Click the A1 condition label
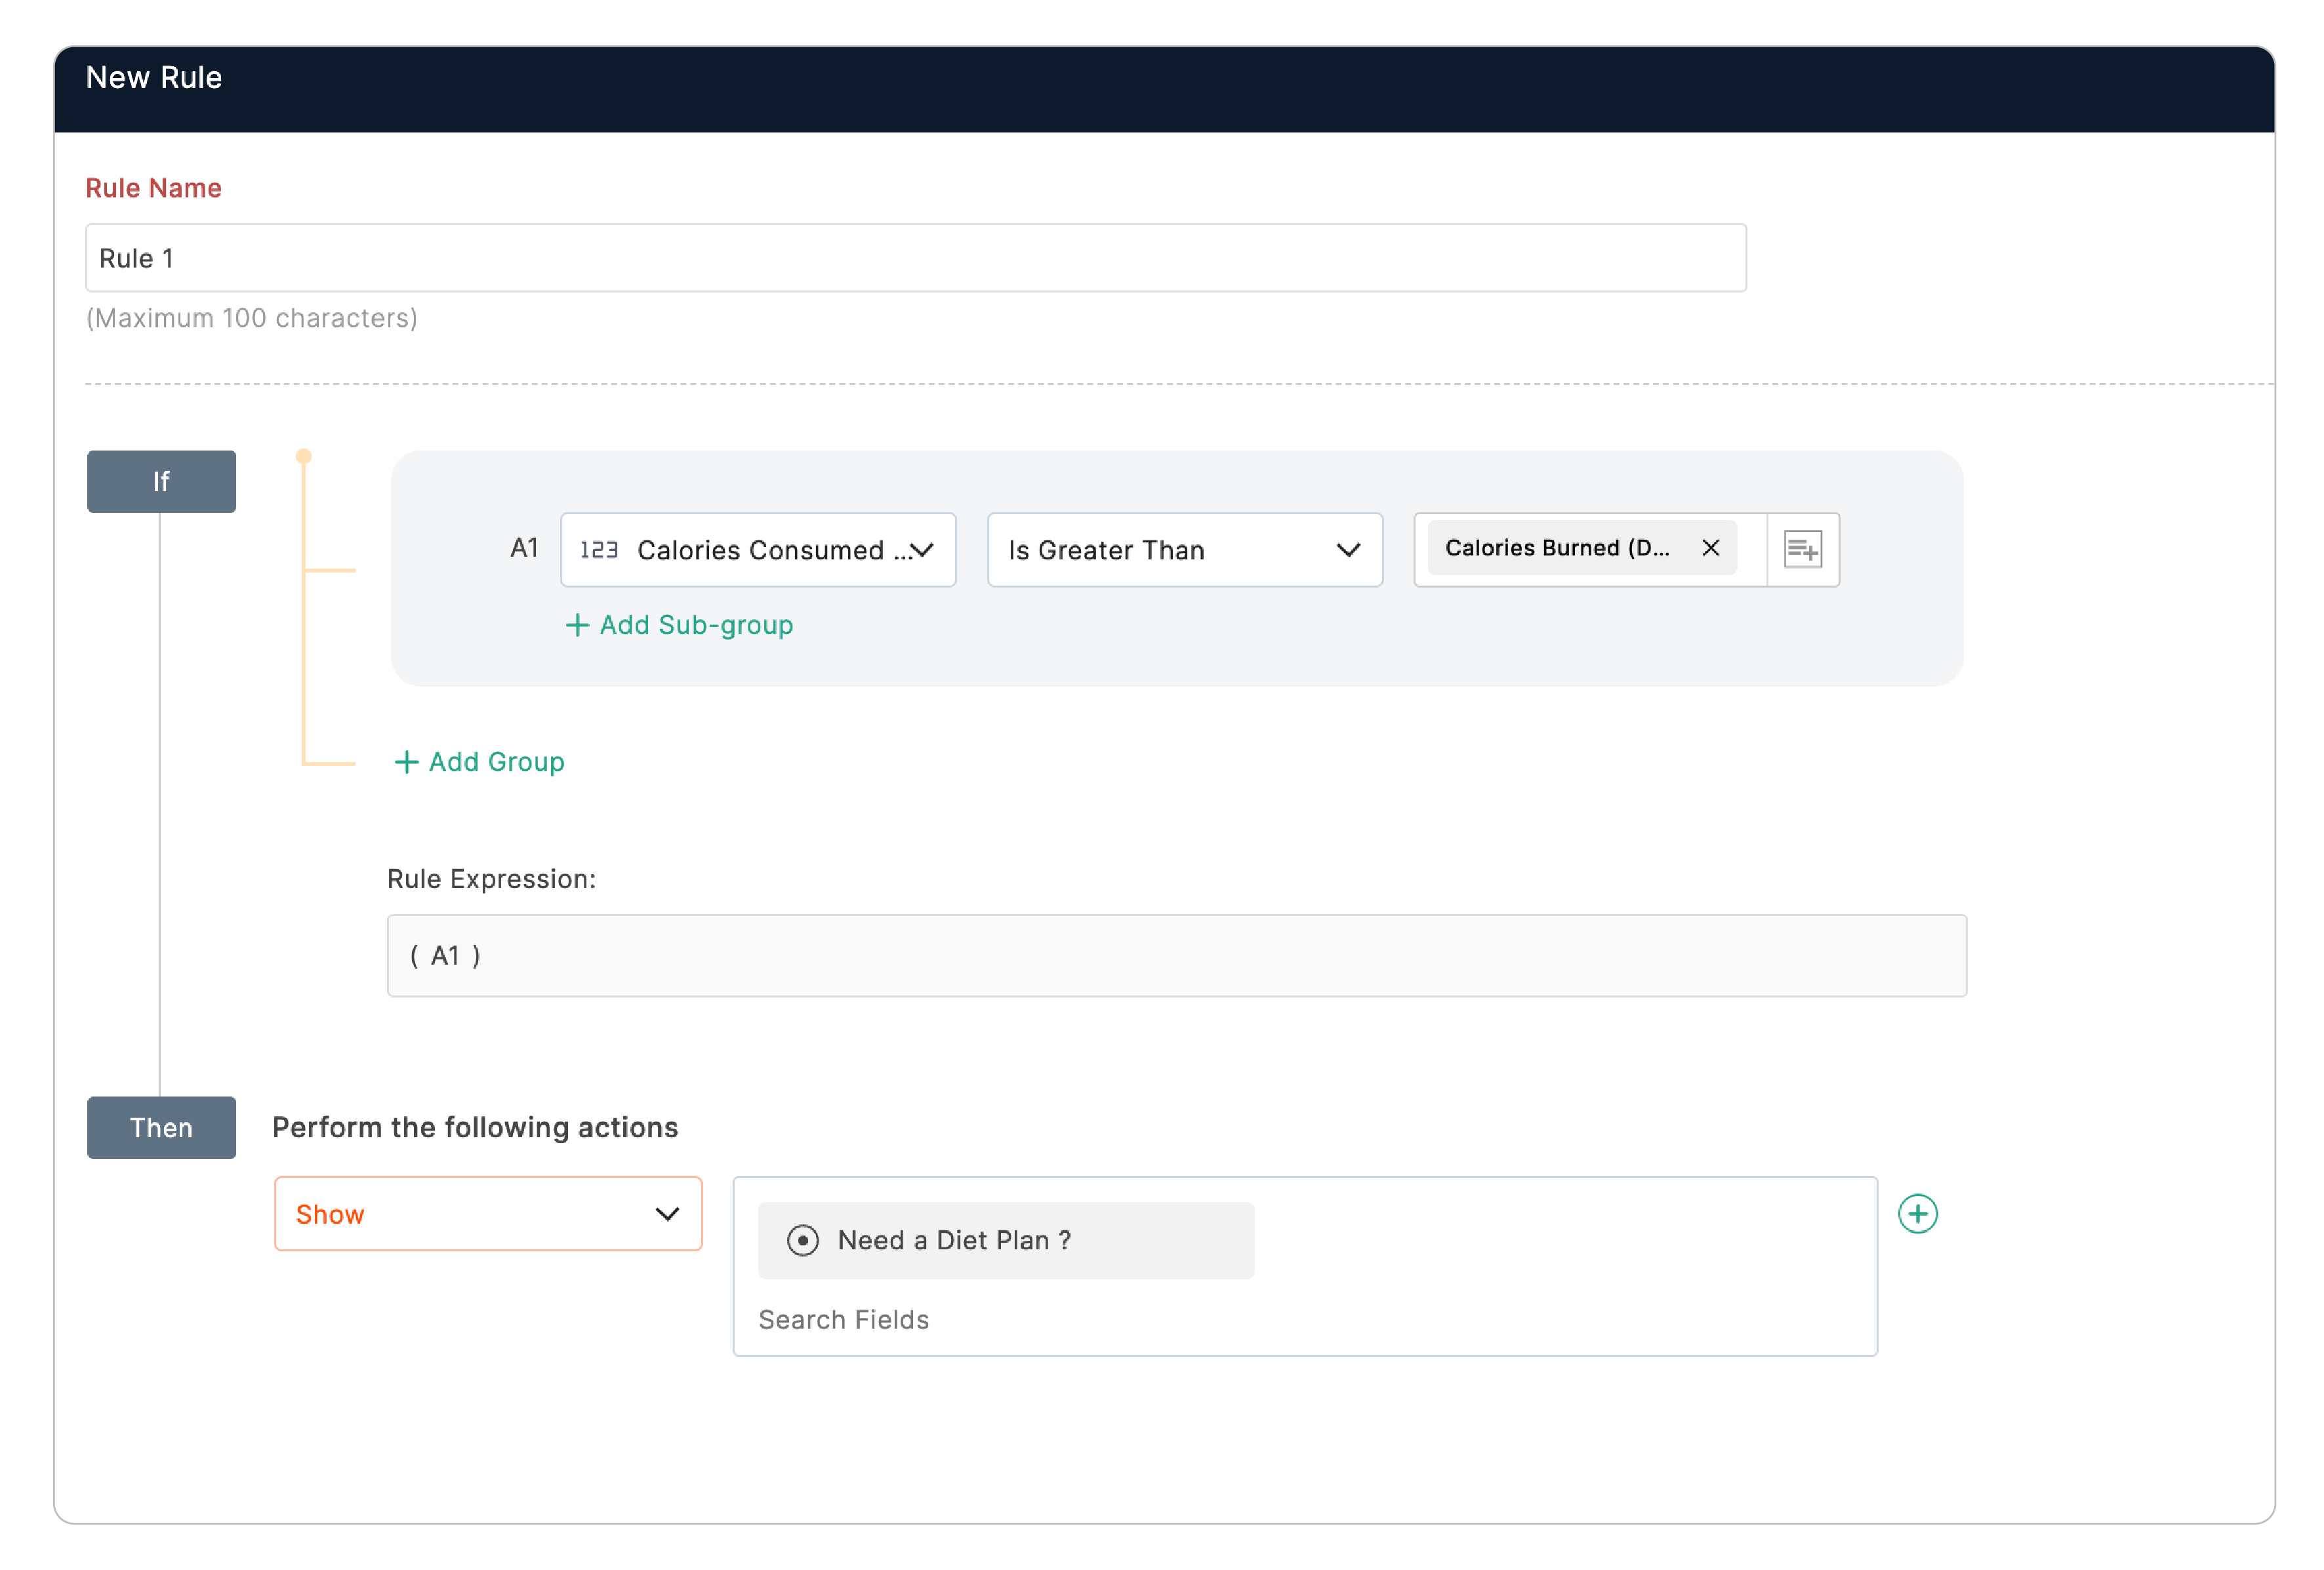This screenshot has height=1570, width=2324. pos(524,548)
